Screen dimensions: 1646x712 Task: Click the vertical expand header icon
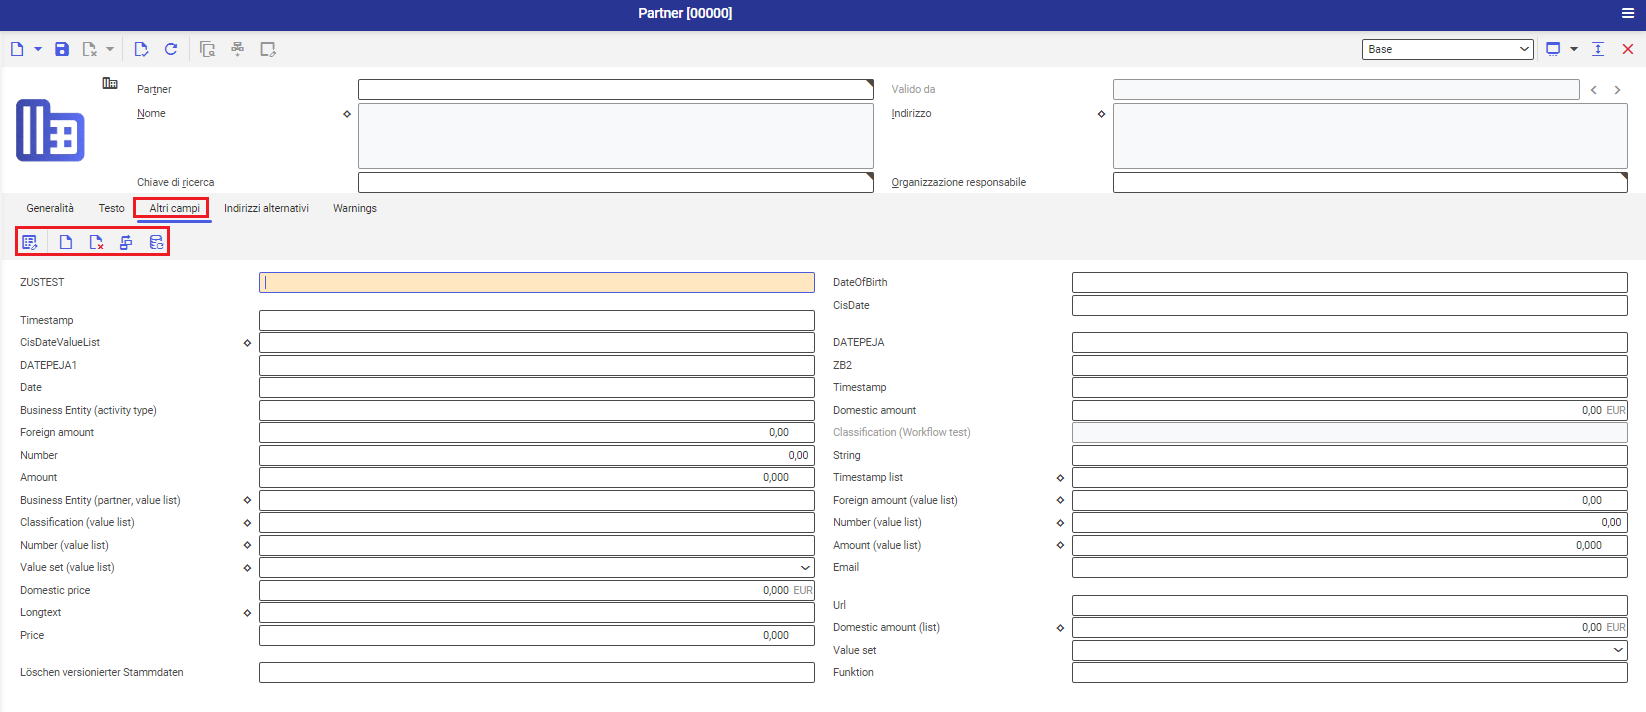1598,49
